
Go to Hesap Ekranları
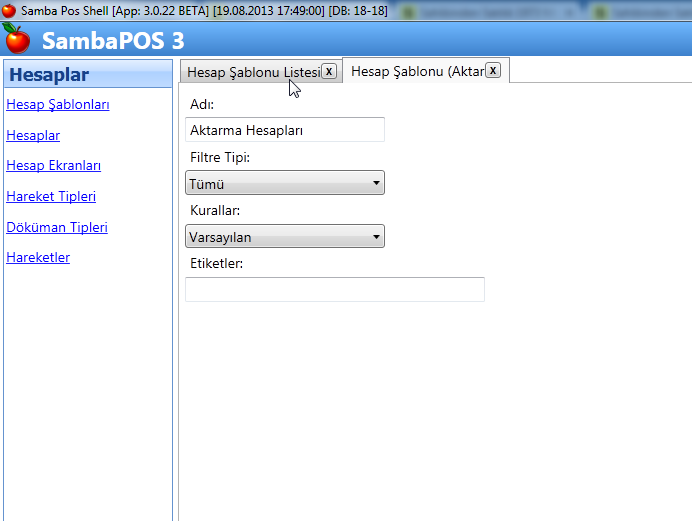point(53,165)
